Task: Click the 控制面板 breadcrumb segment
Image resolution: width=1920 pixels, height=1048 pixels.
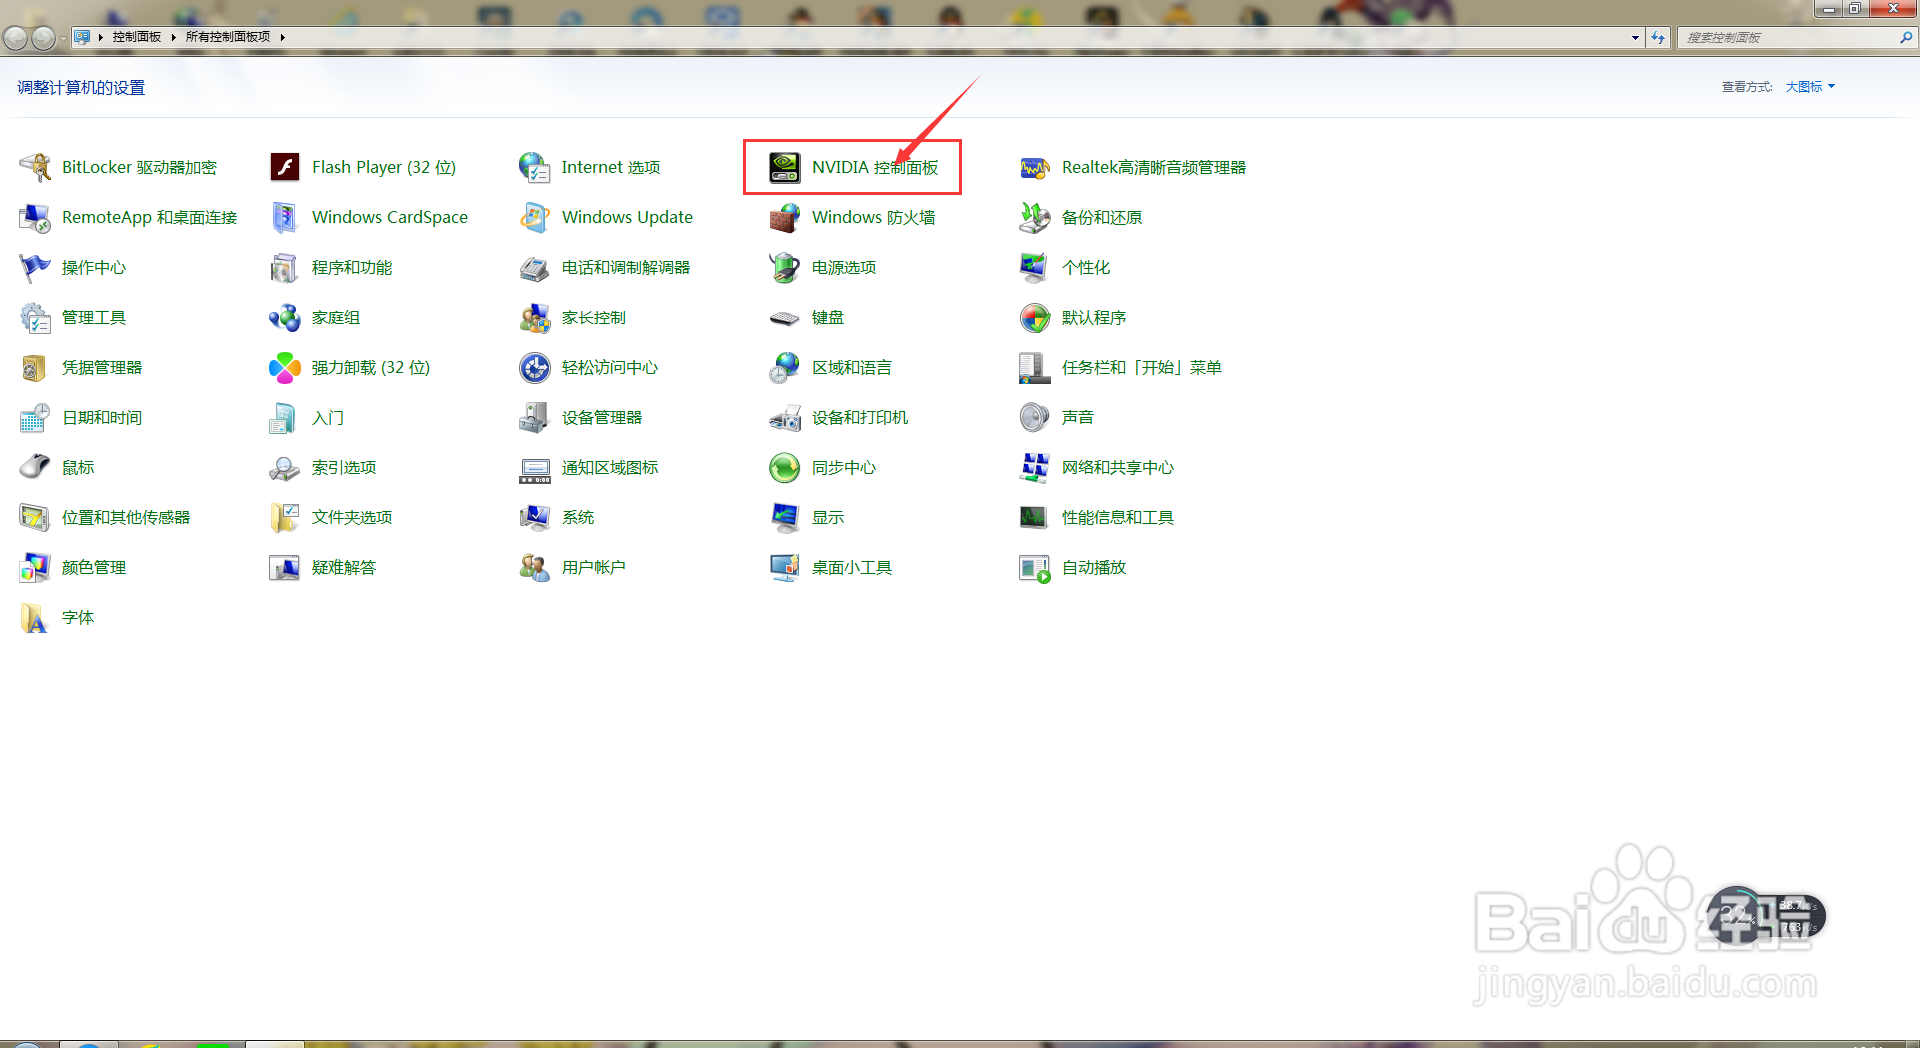Action: [x=137, y=37]
